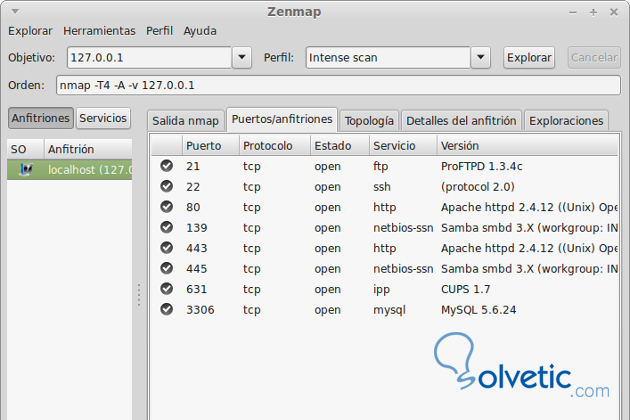This screenshot has height=420, width=630.
Task: Sort by the Versión column header
Action: 528,145
